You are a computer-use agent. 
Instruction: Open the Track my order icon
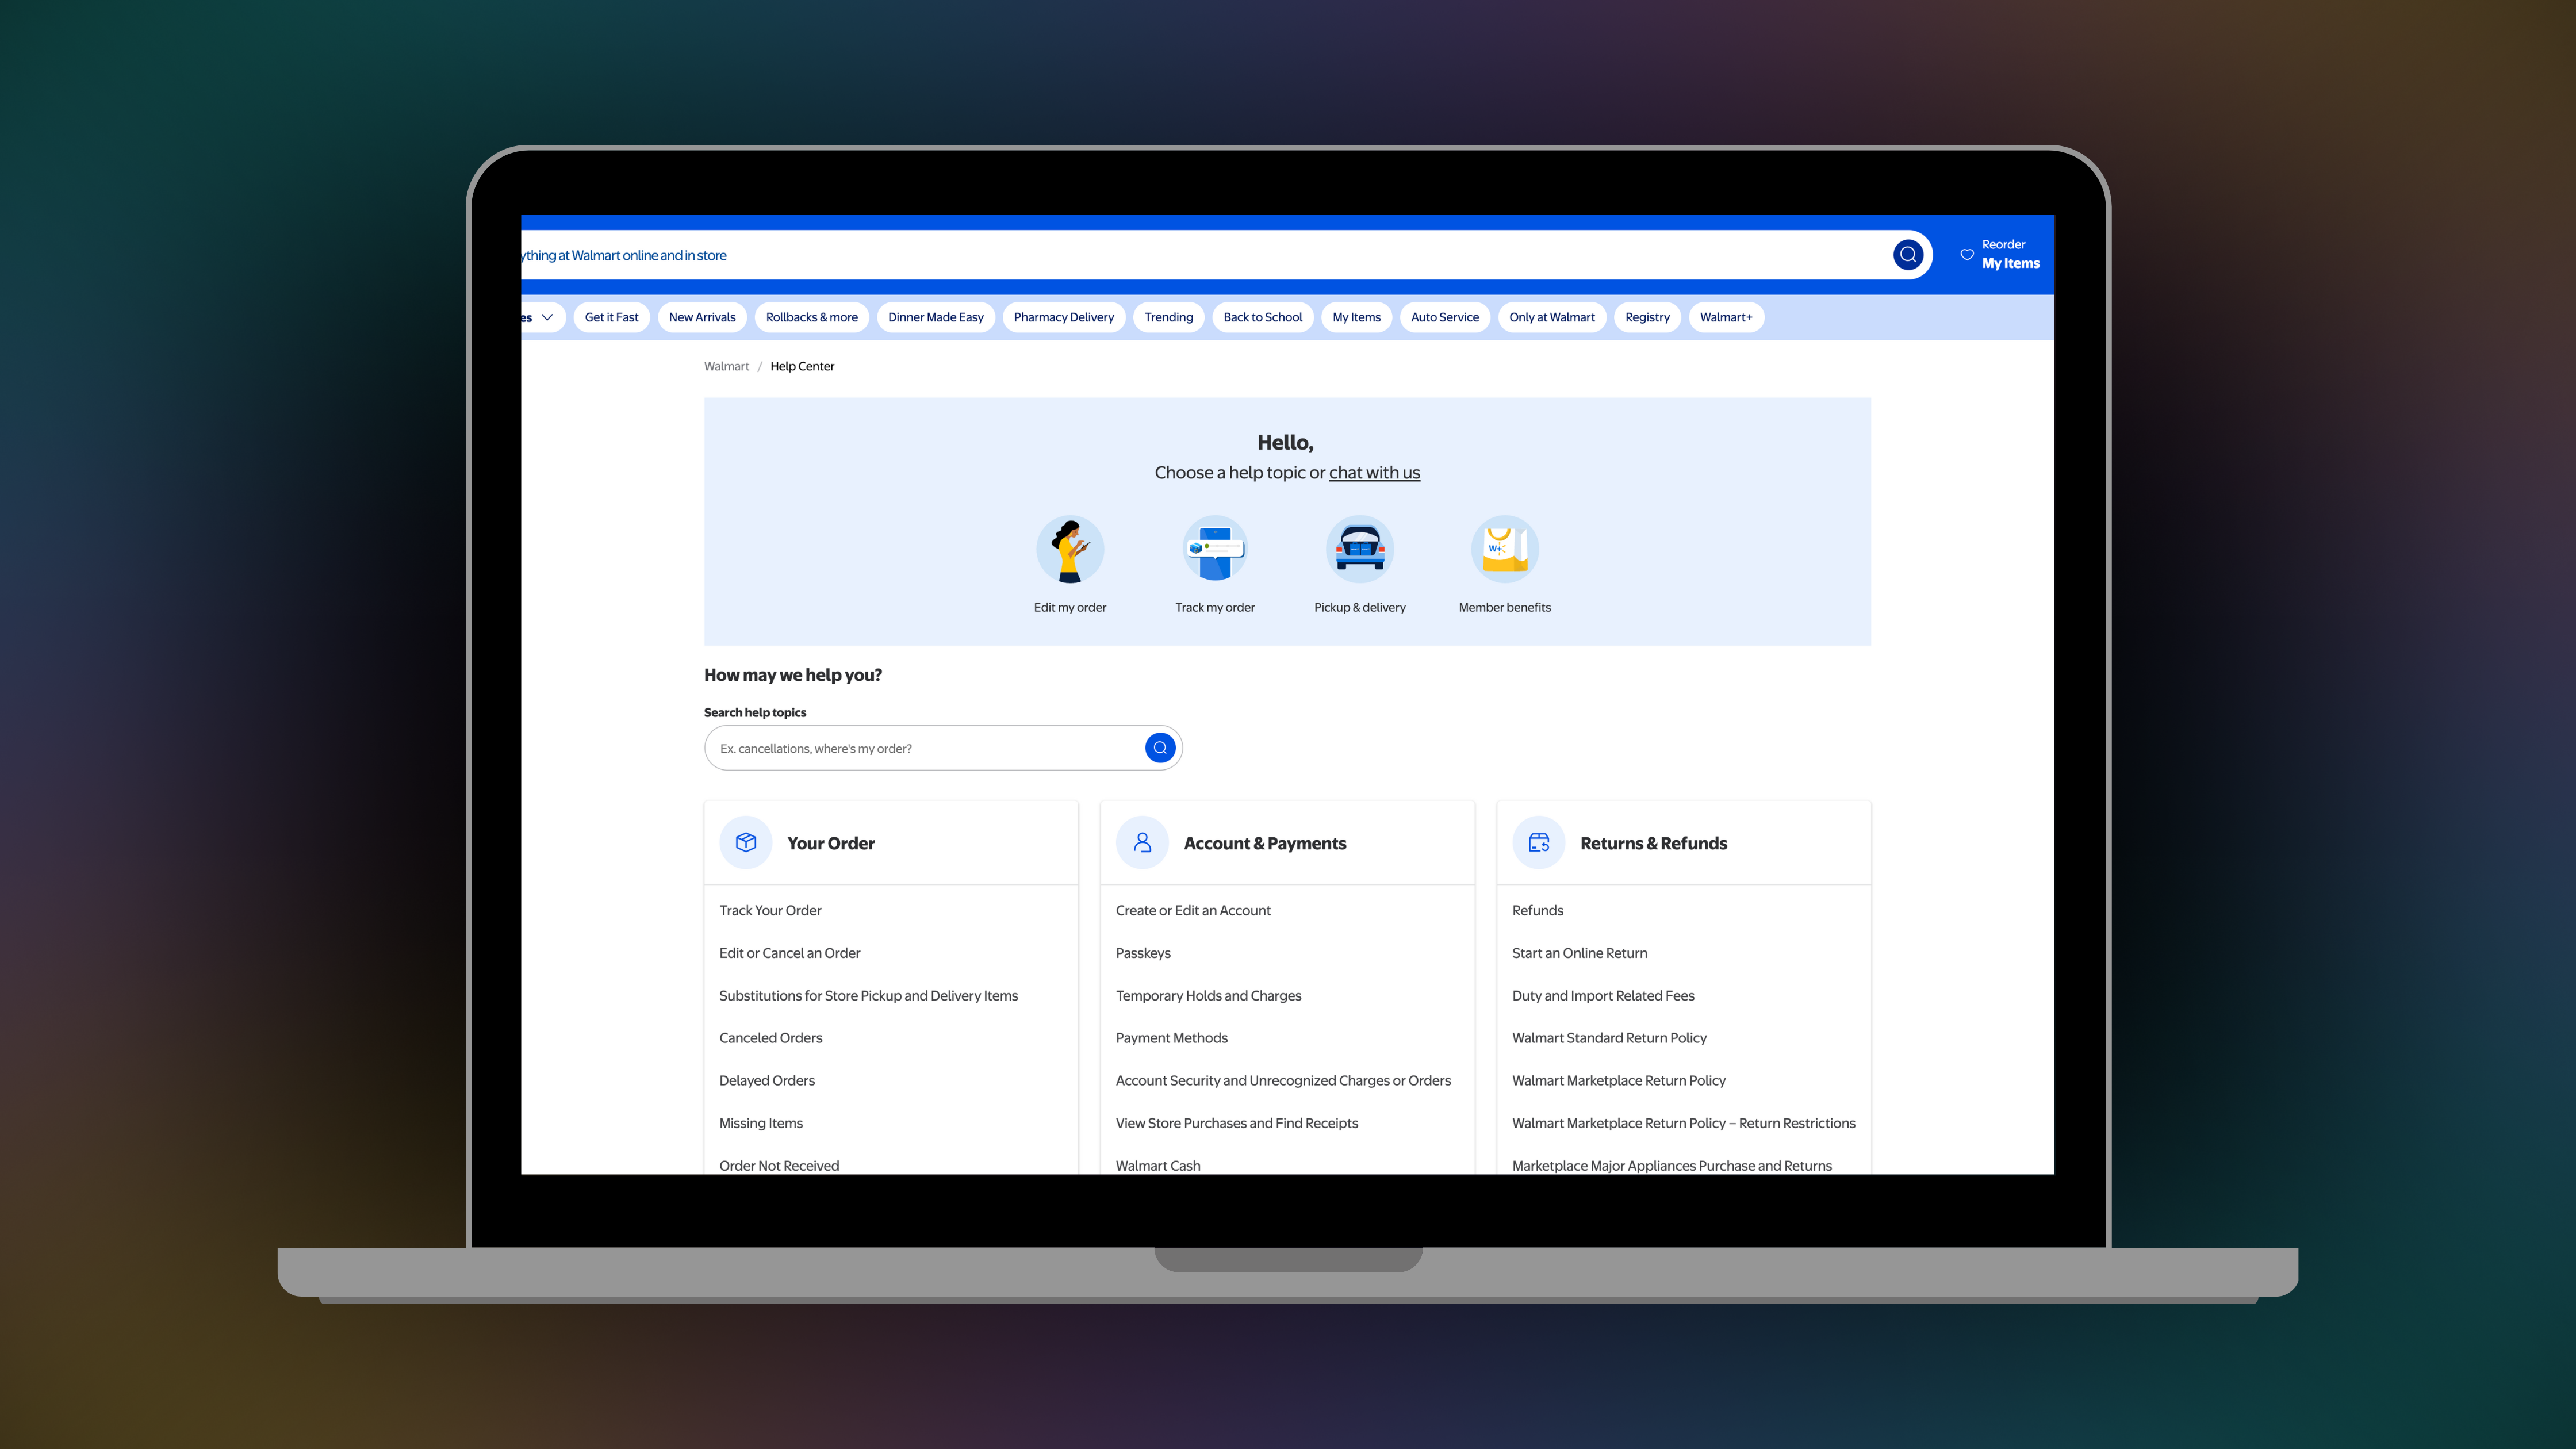pos(1214,549)
